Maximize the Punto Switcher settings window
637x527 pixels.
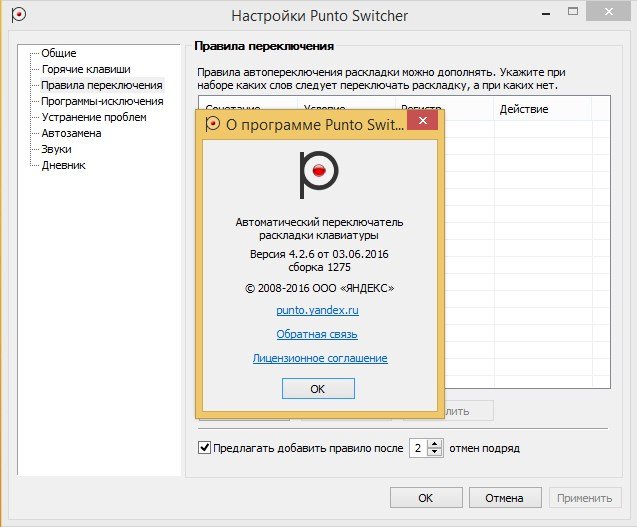coord(573,11)
